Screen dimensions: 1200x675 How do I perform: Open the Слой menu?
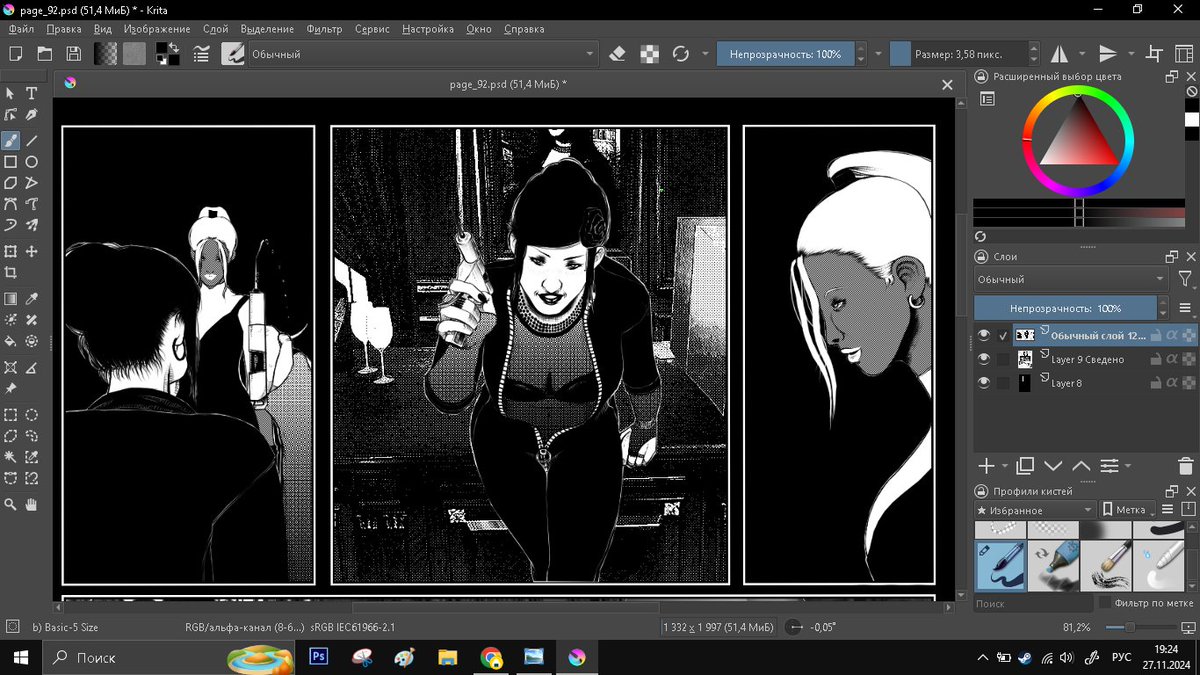[215, 29]
